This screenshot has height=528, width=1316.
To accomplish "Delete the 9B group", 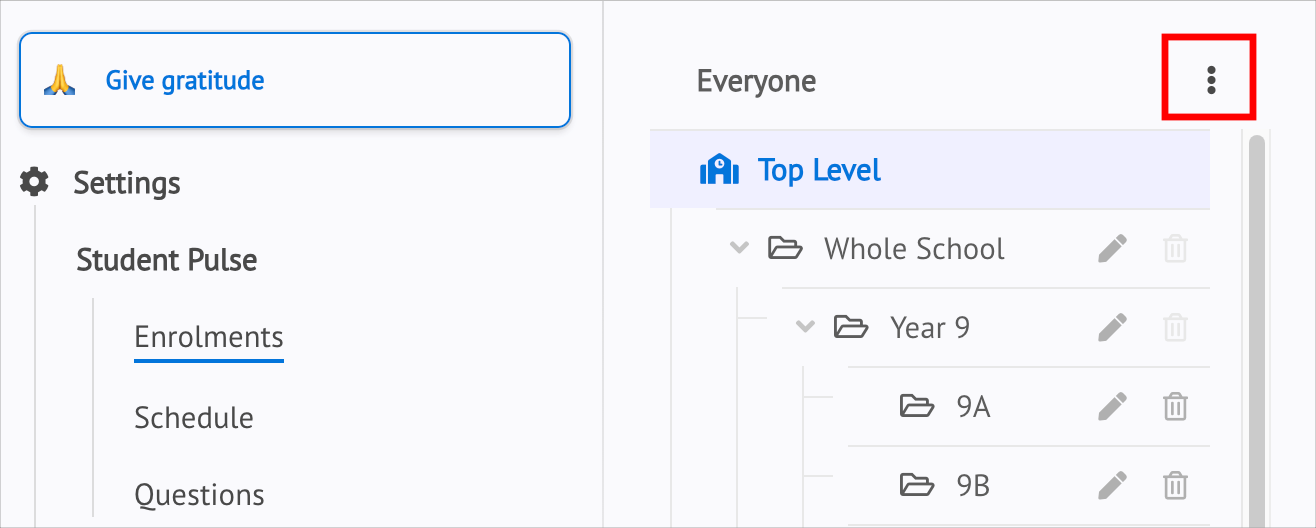I will [x=1175, y=485].
